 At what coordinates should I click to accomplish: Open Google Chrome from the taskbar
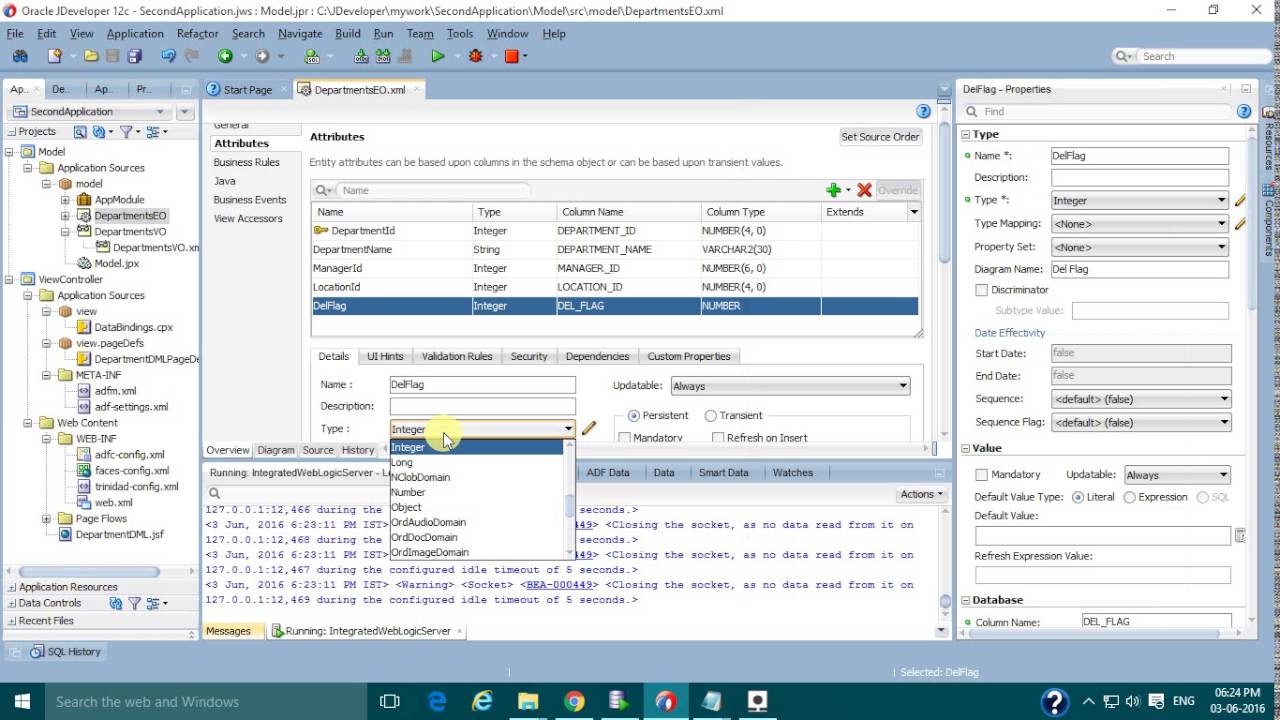tap(573, 701)
